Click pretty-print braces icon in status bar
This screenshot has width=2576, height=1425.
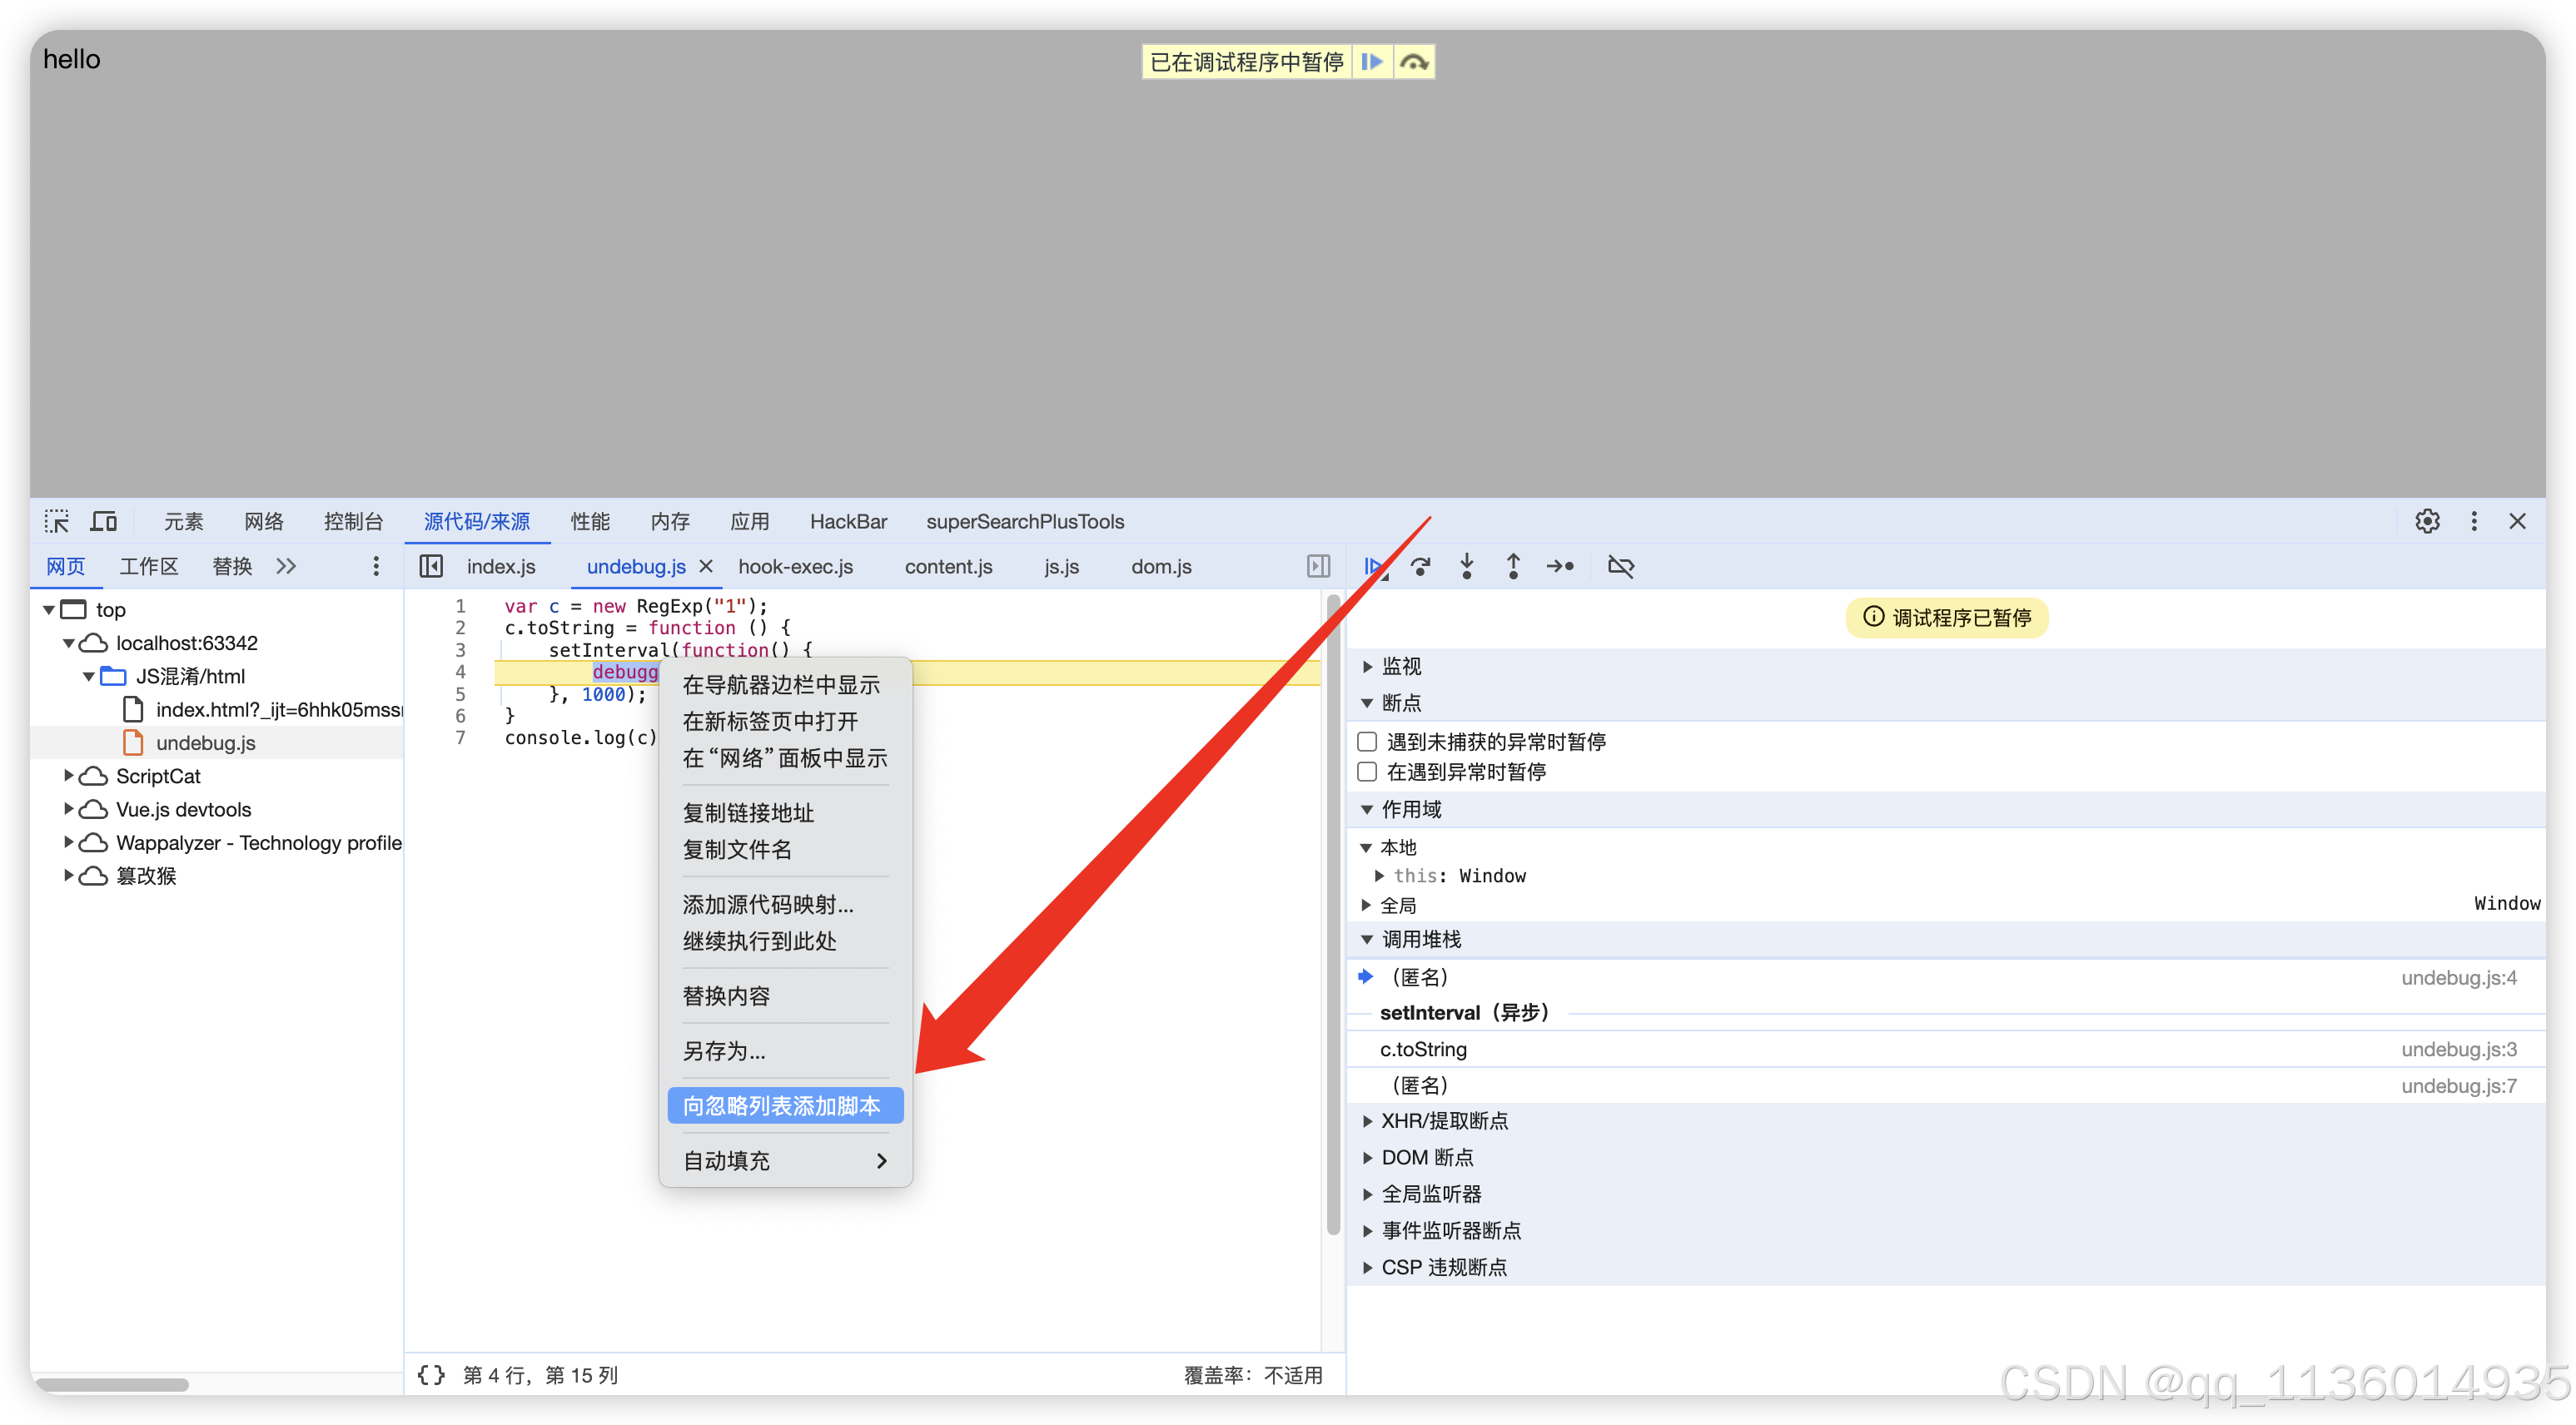tap(431, 1375)
